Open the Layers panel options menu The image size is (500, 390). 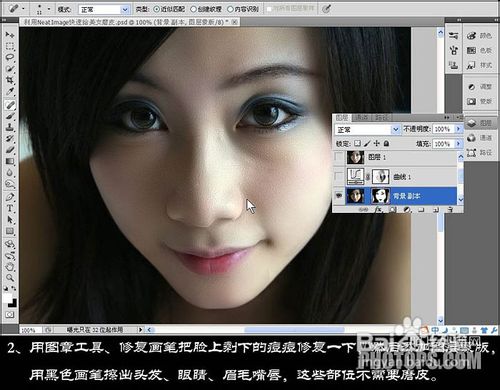(460, 117)
